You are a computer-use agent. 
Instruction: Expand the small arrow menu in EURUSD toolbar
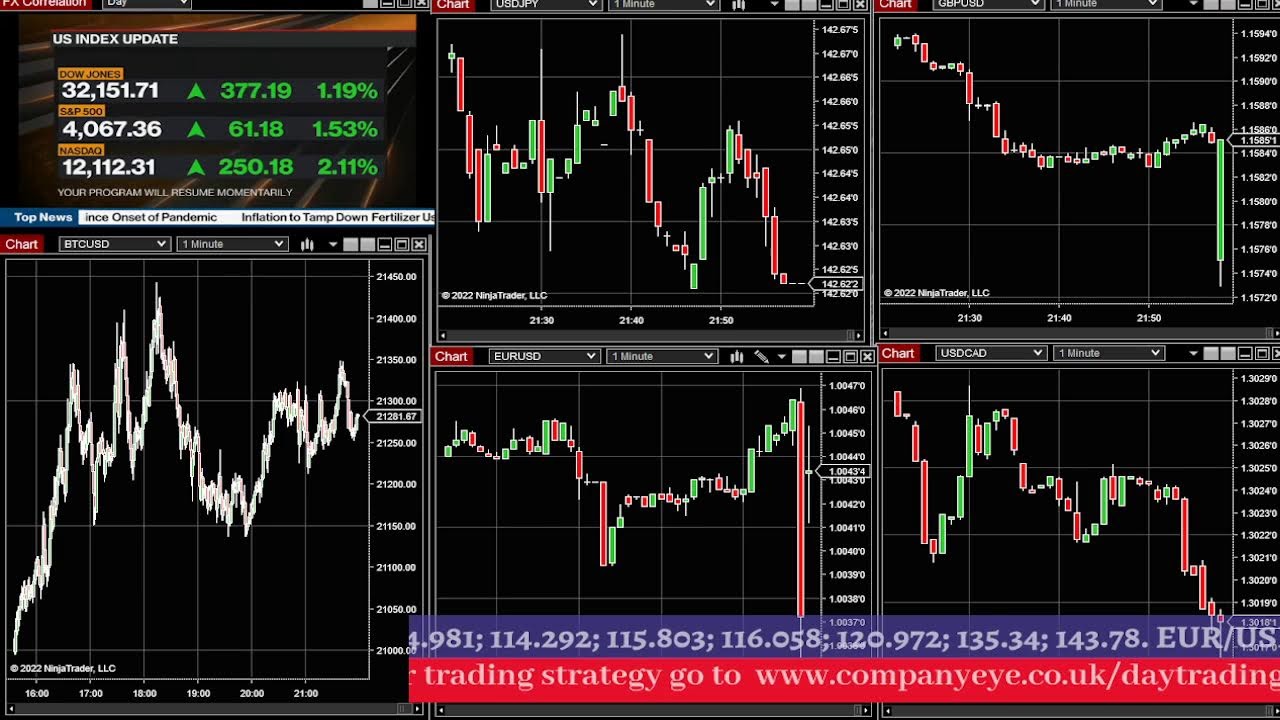[782, 357]
